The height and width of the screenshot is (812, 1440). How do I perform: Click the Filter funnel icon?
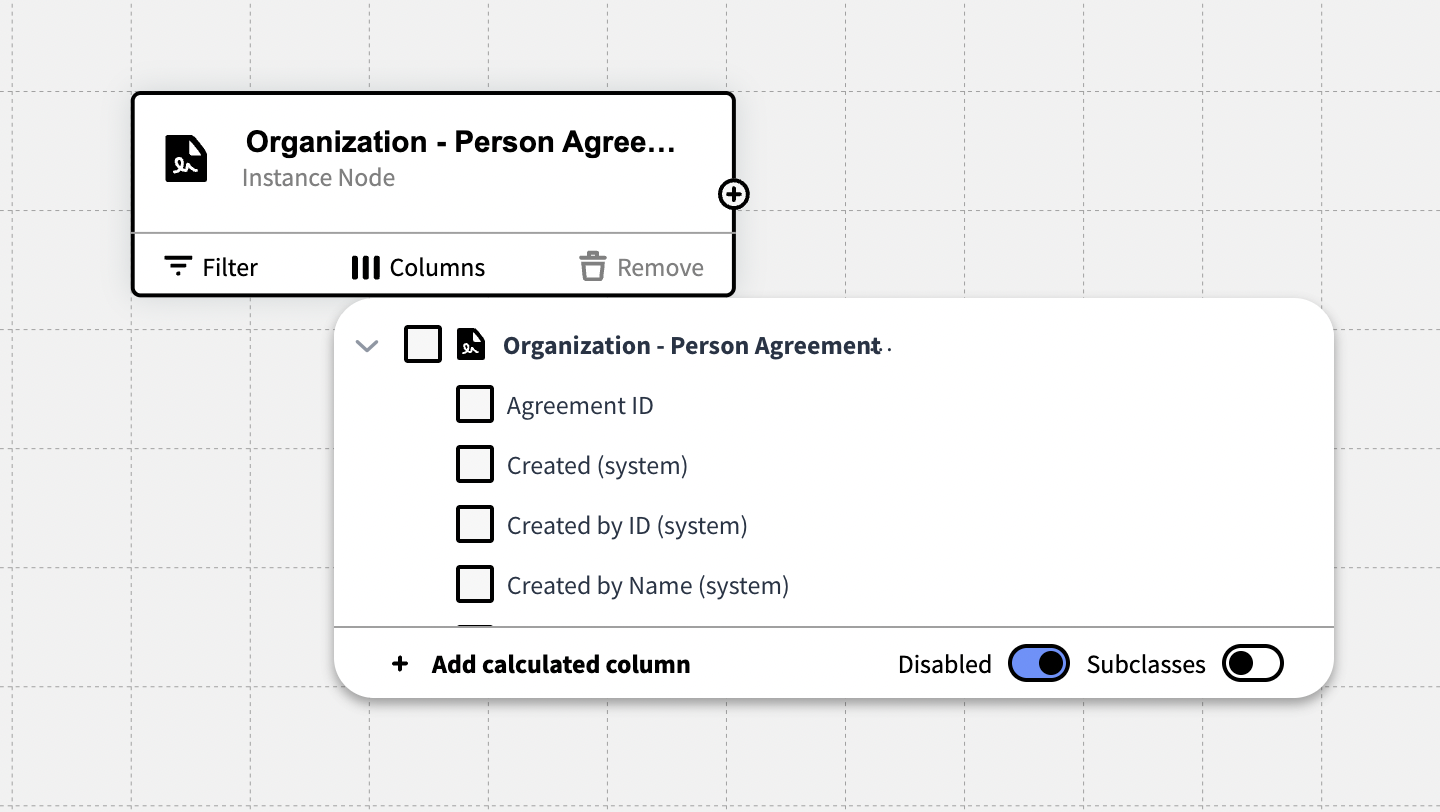coord(178,267)
